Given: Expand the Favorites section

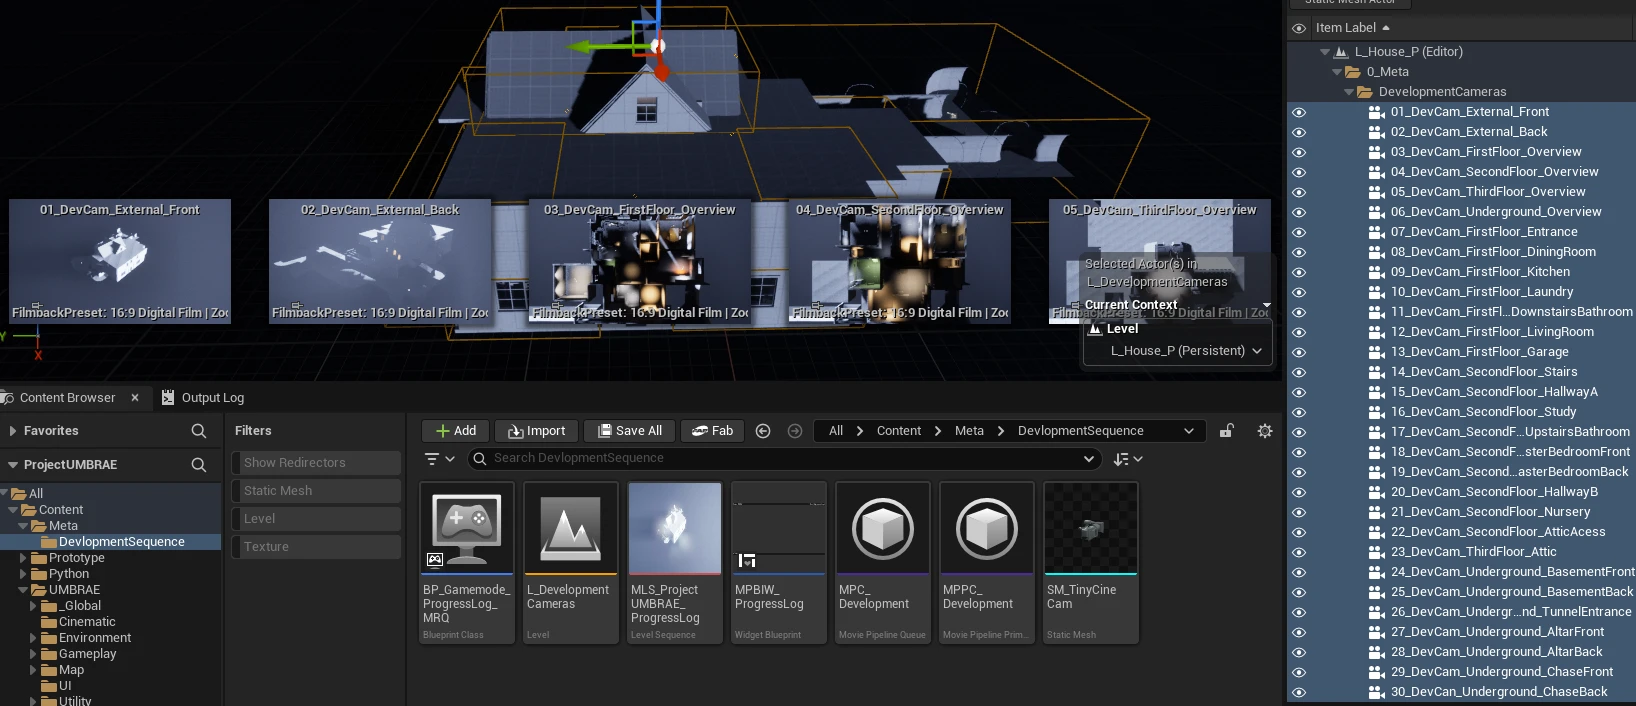Looking at the screenshot, I should pos(13,431).
